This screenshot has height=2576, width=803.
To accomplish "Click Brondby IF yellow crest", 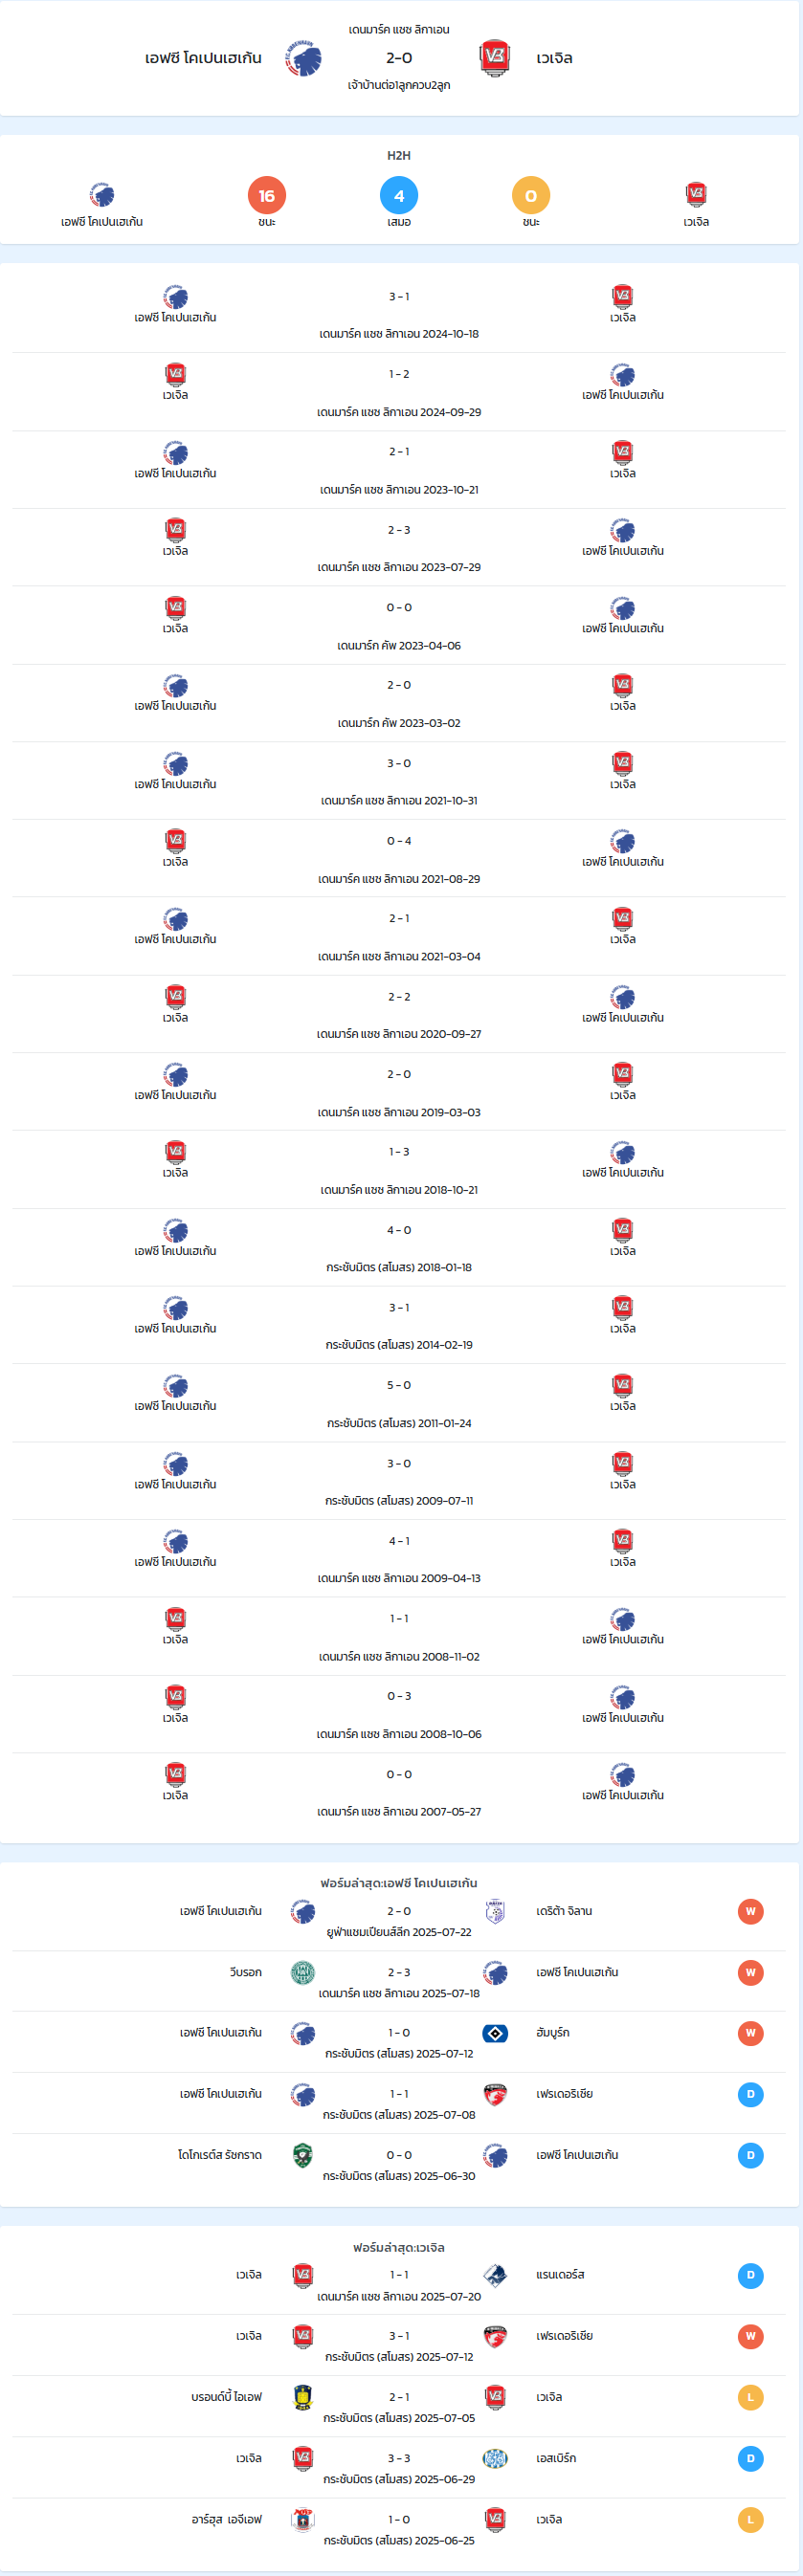I will coord(303,2398).
